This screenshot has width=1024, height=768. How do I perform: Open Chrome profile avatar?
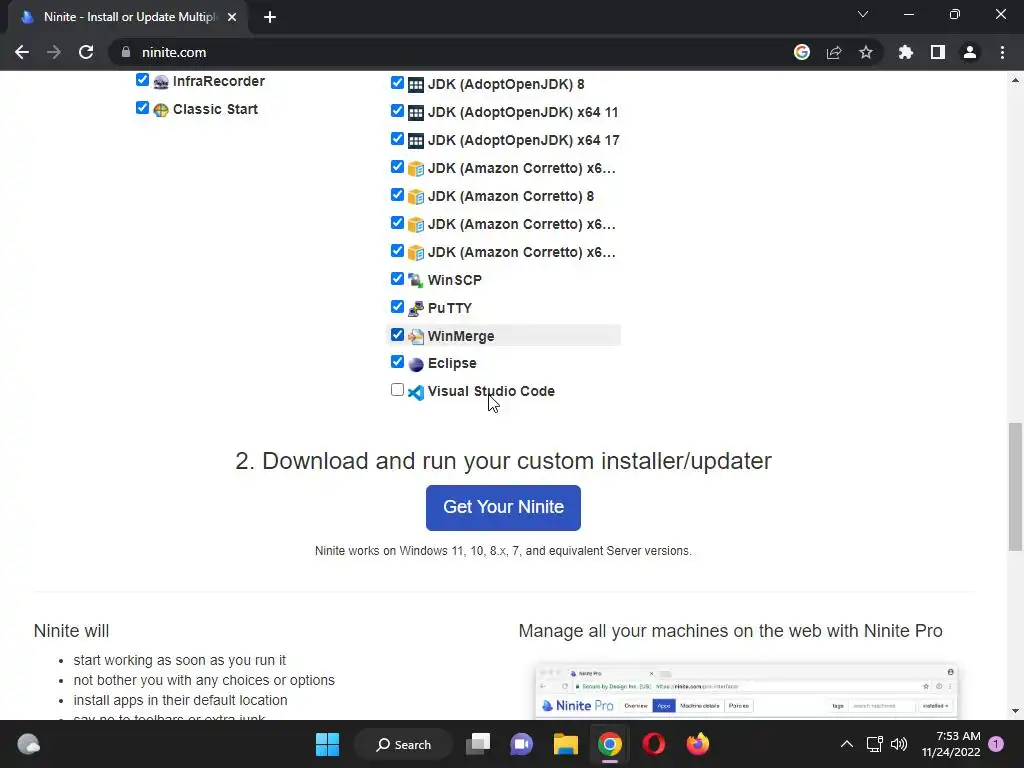(970, 52)
